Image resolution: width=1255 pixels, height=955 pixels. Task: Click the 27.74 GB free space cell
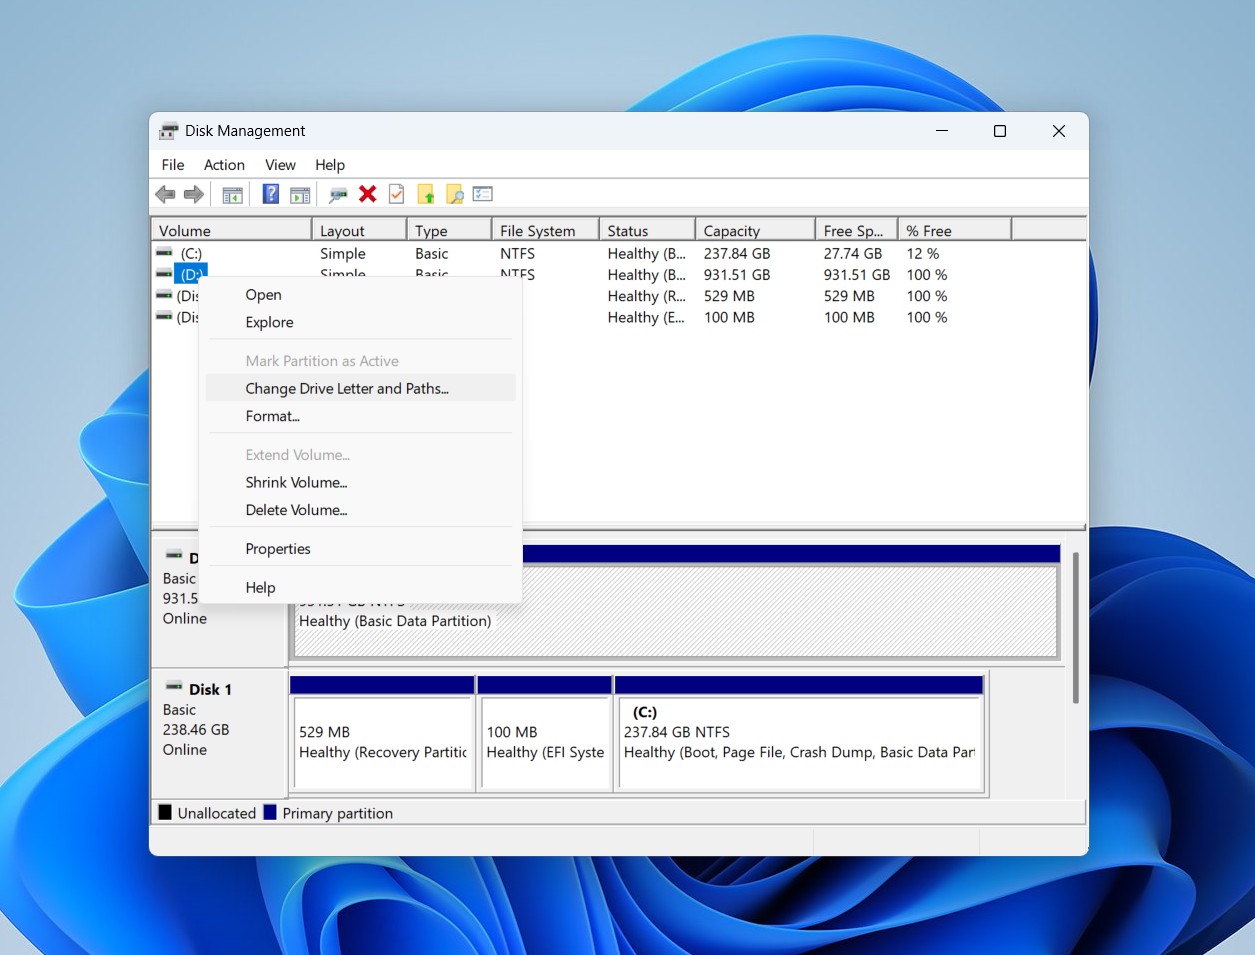coord(853,254)
